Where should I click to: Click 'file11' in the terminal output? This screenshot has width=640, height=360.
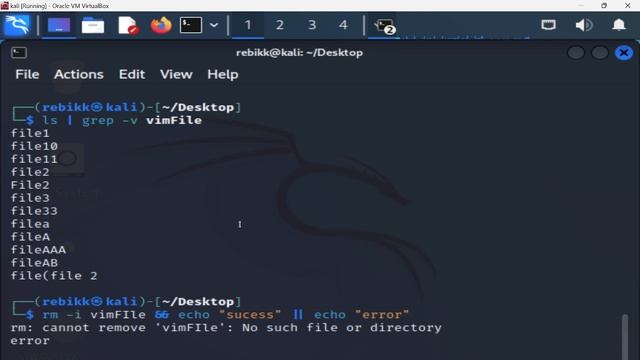[x=34, y=159]
